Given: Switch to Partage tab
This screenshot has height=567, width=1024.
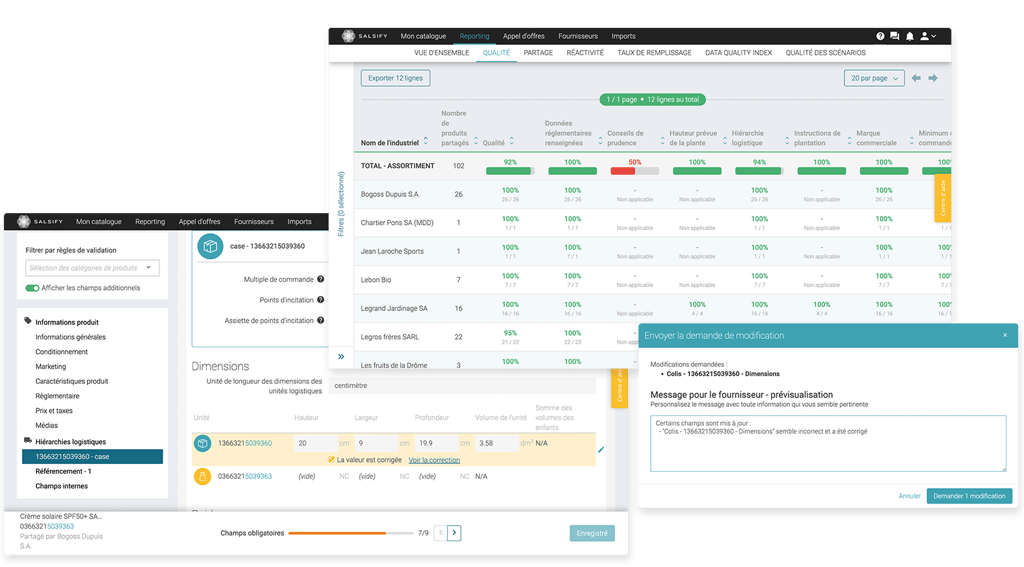Looking at the screenshot, I should (x=538, y=53).
